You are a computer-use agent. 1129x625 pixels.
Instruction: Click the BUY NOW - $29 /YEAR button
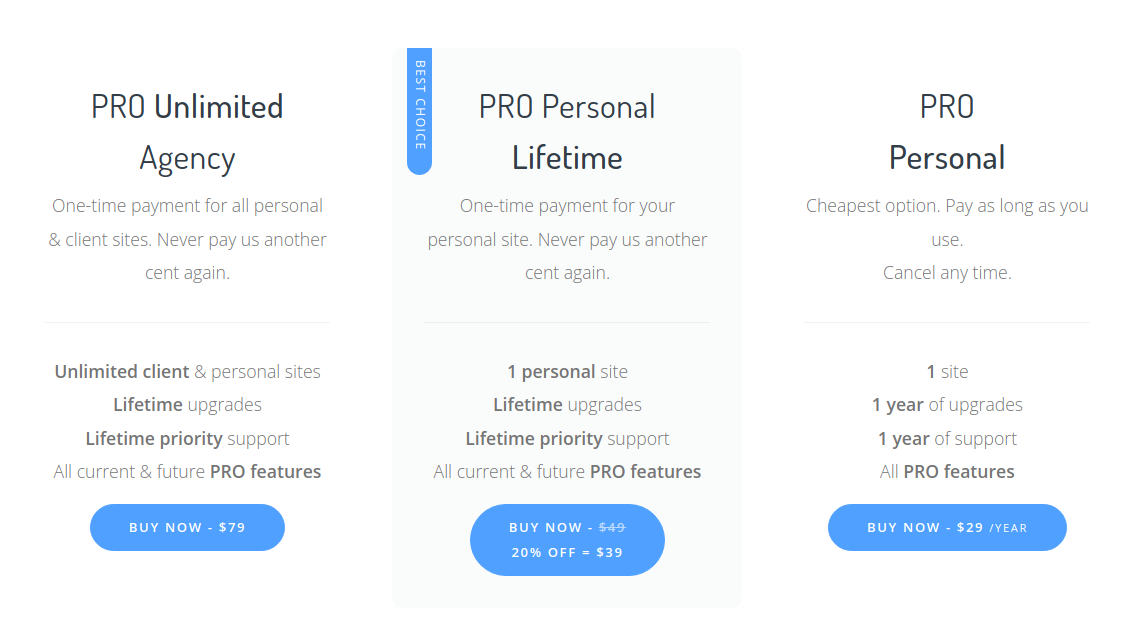tap(947, 527)
